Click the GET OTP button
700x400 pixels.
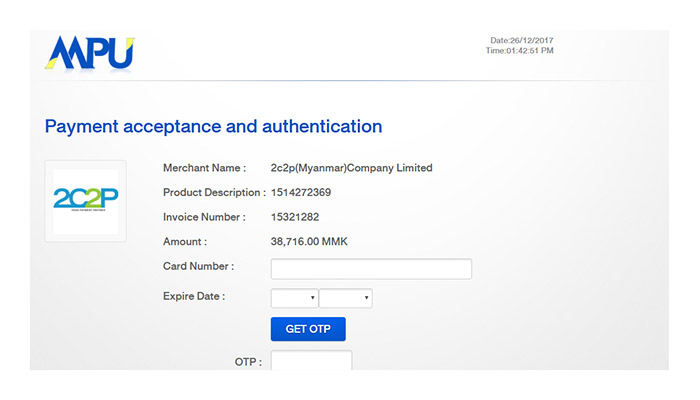[x=308, y=329]
